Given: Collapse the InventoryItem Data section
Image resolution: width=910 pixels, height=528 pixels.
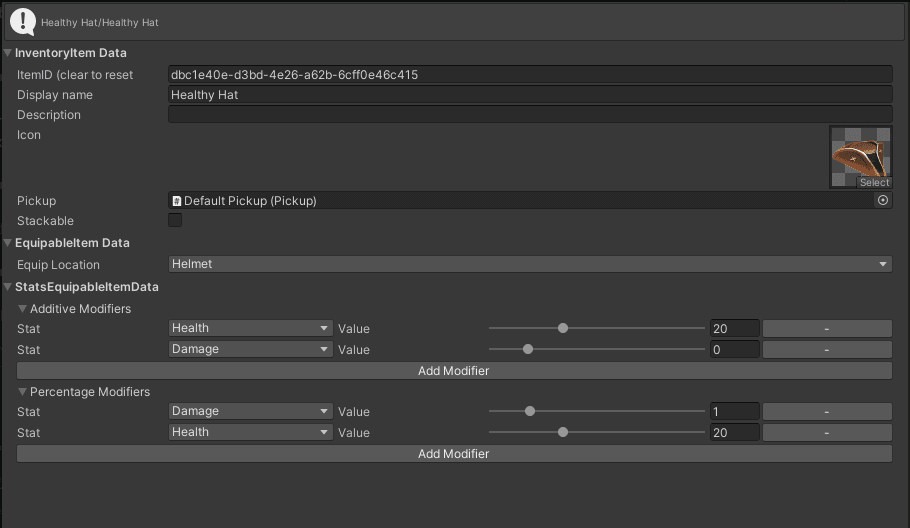Looking at the screenshot, I should click(x=8, y=53).
